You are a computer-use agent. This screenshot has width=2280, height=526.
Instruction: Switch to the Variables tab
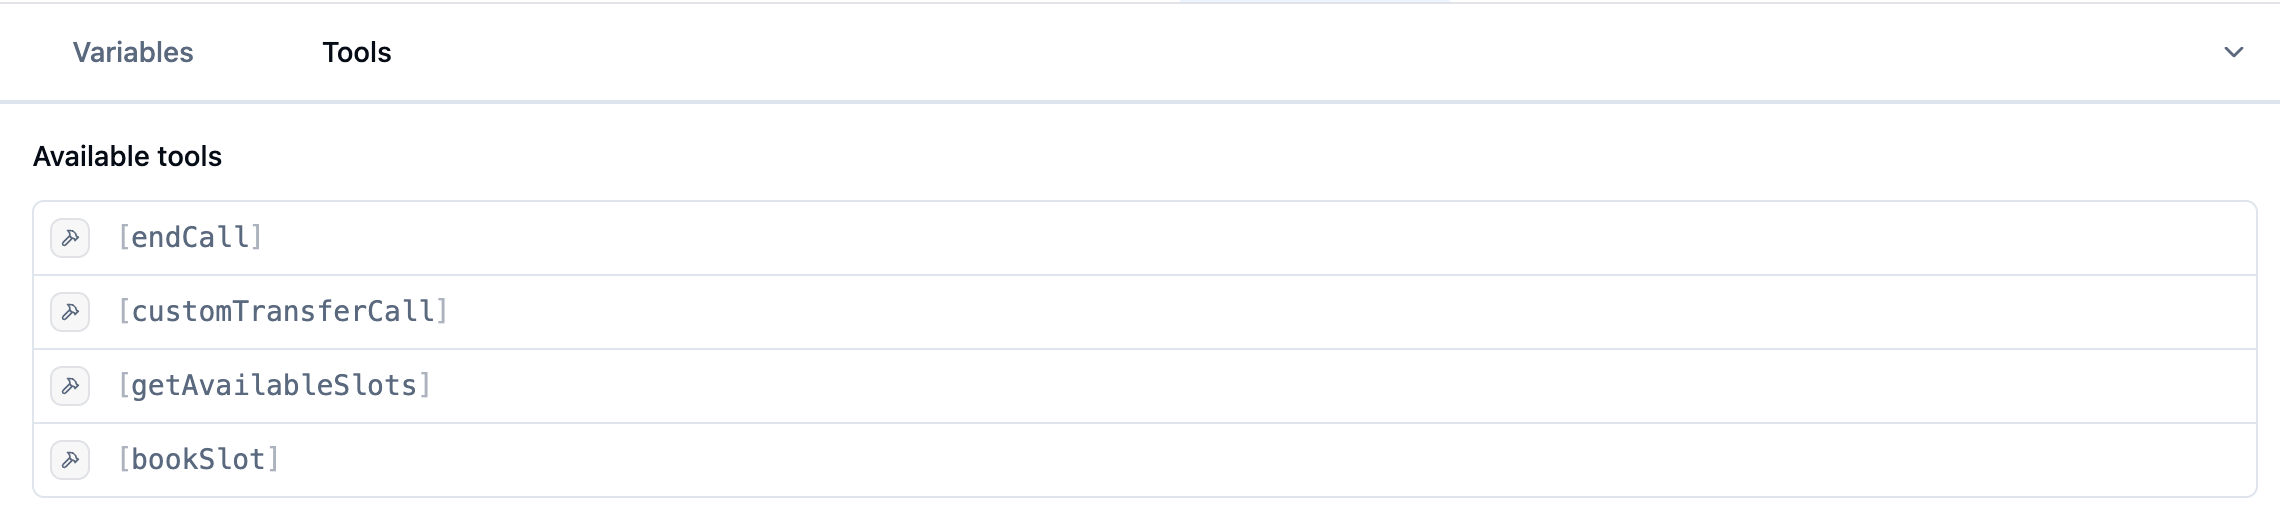[133, 52]
